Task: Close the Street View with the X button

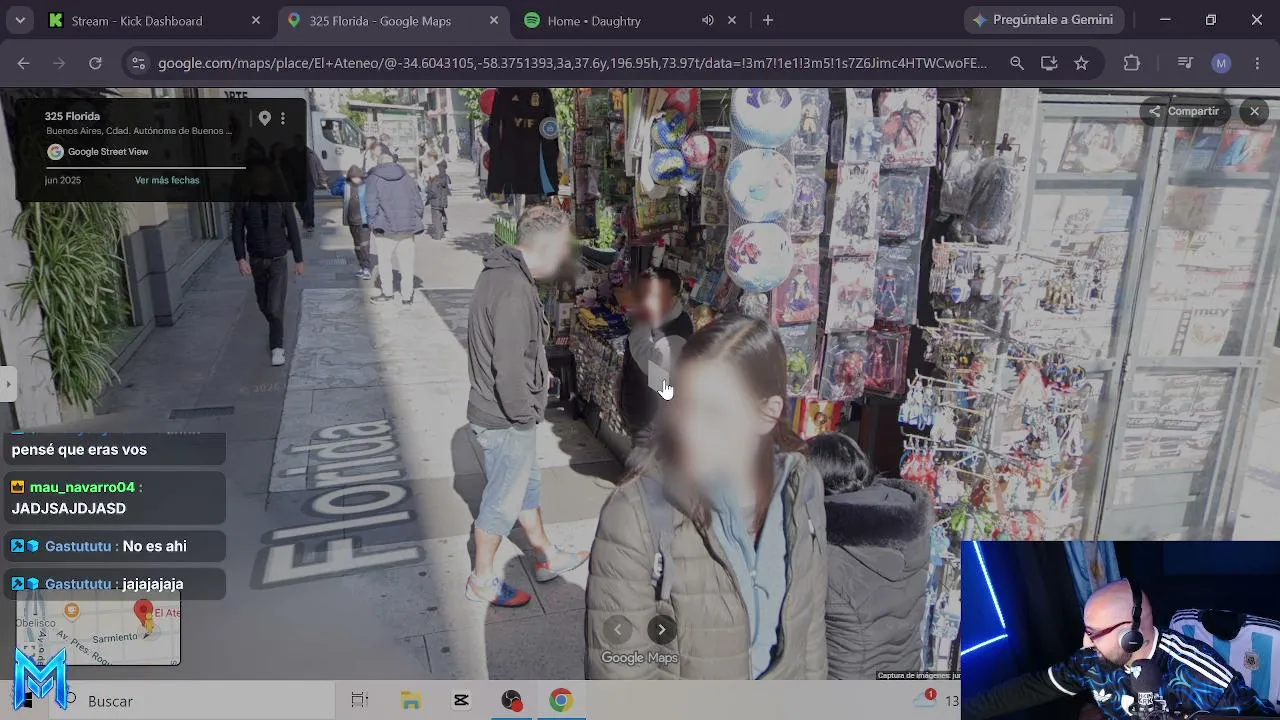Action: 1254,111
